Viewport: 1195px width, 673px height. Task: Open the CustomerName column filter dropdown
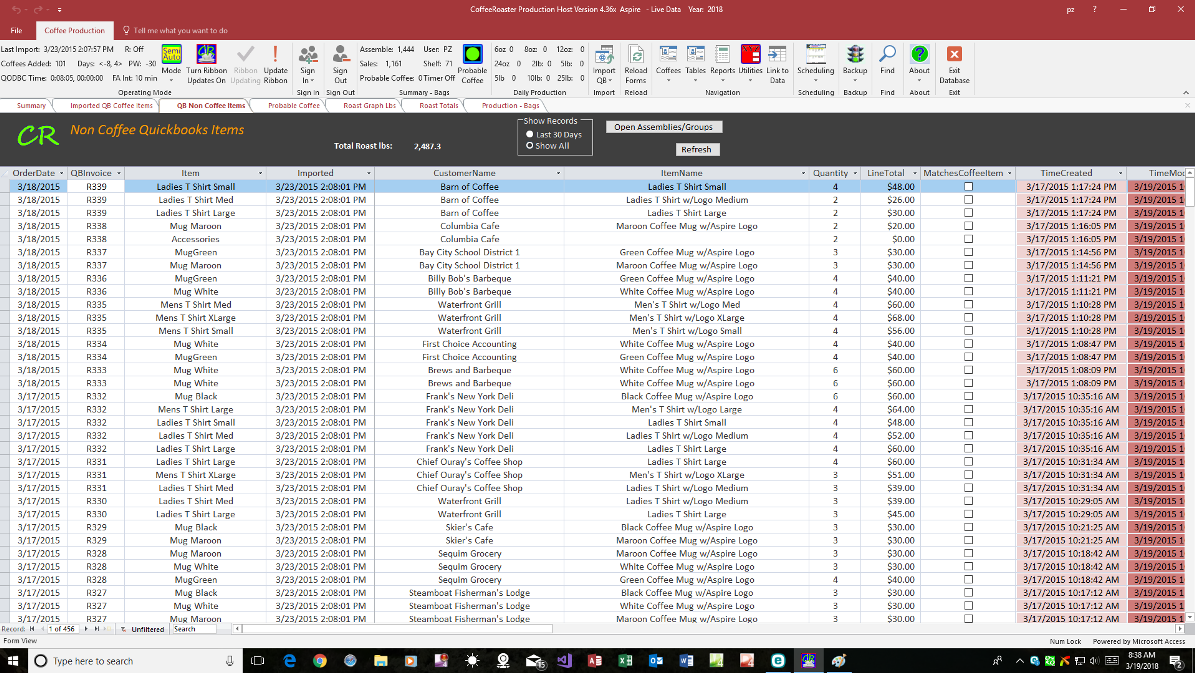click(558, 174)
